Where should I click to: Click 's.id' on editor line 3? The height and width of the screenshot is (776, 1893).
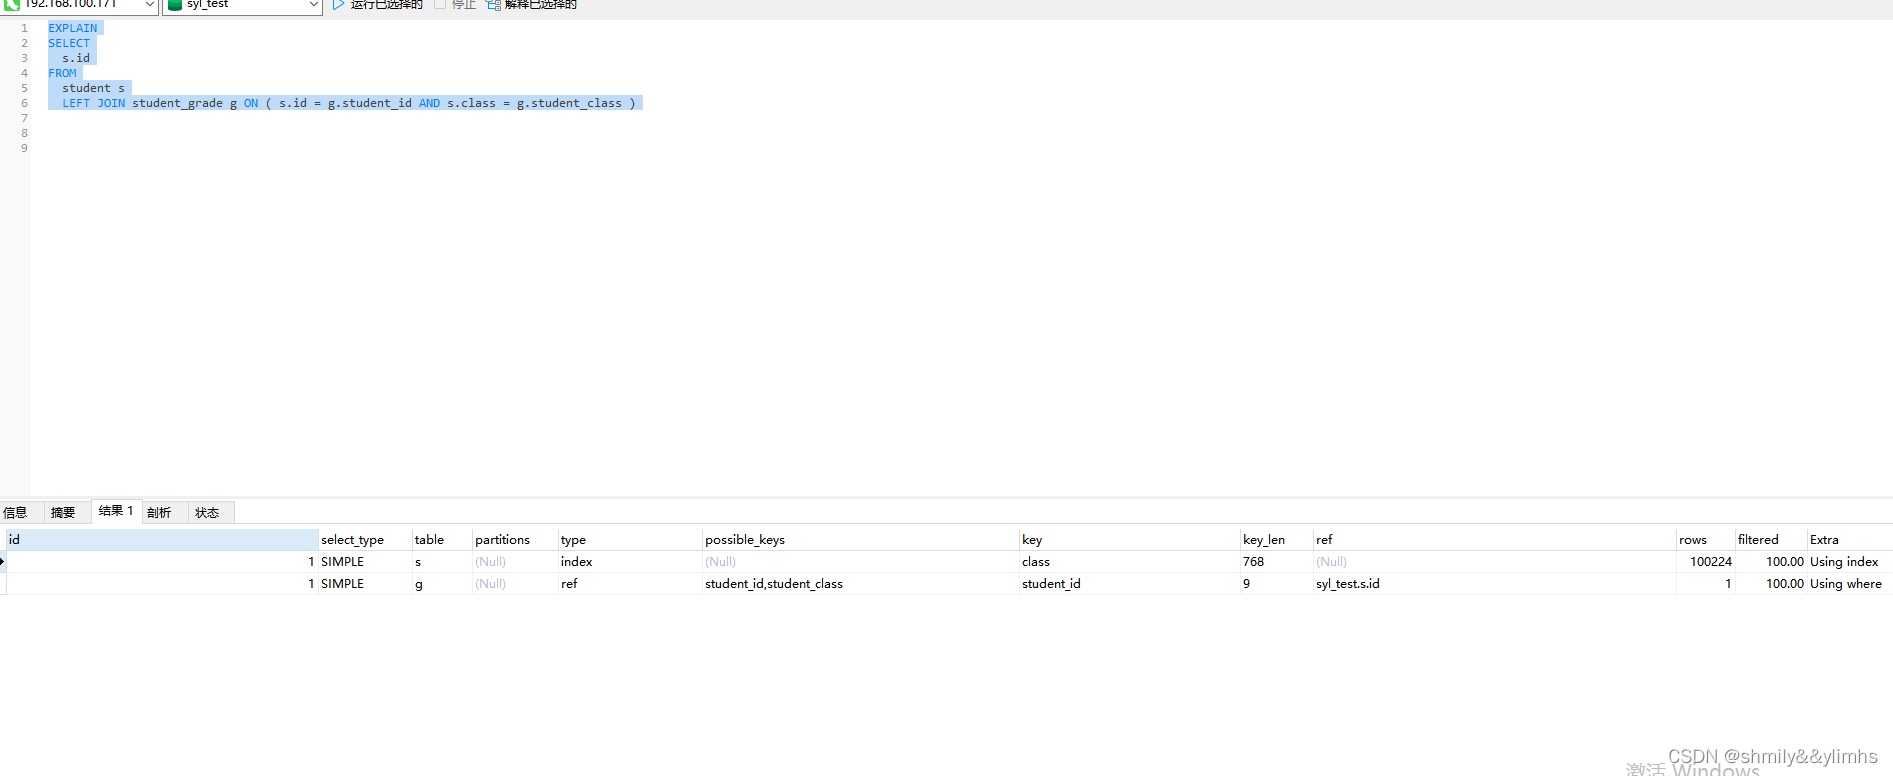pos(76,58)
